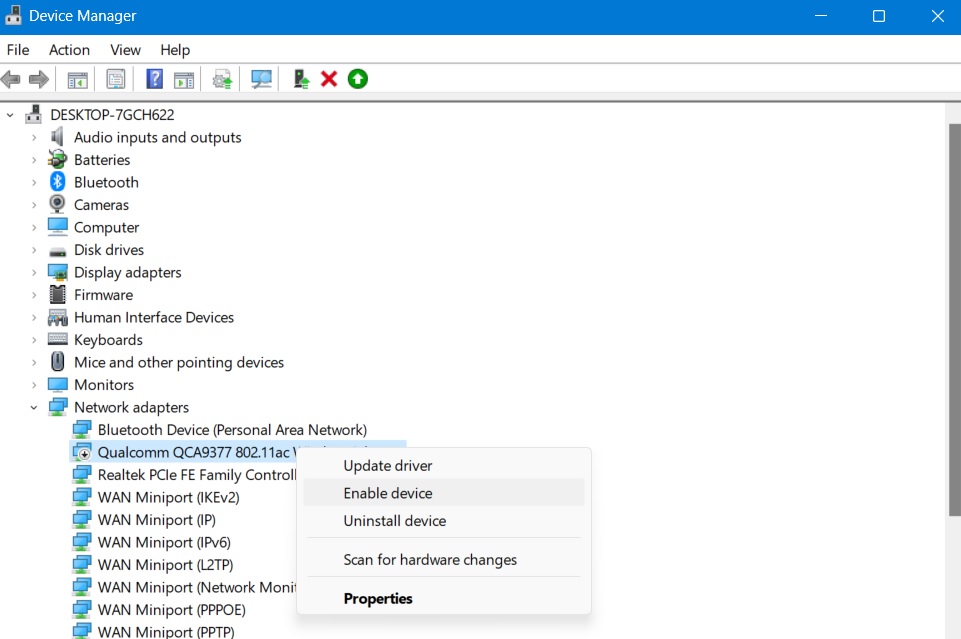Open the Action menu
Image resolution: width=961 pixels, height=639 pixels.
tap(69, 49)
